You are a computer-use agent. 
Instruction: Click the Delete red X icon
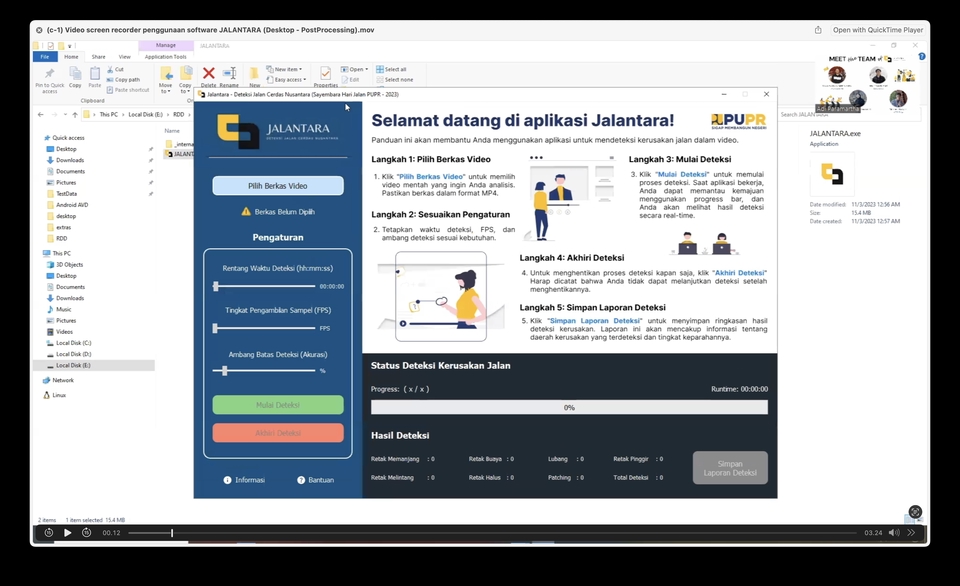click(x=209, y=73)
